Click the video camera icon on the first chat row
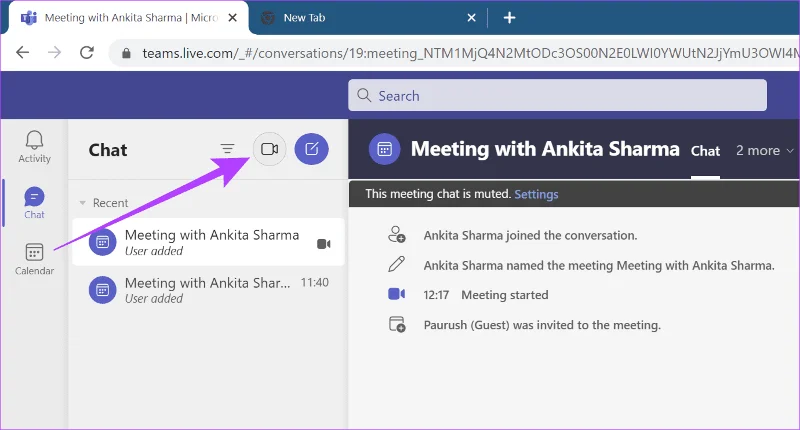The height and width of the screenshot is (430, 800). pyautogui.click(x=323, y=244)
